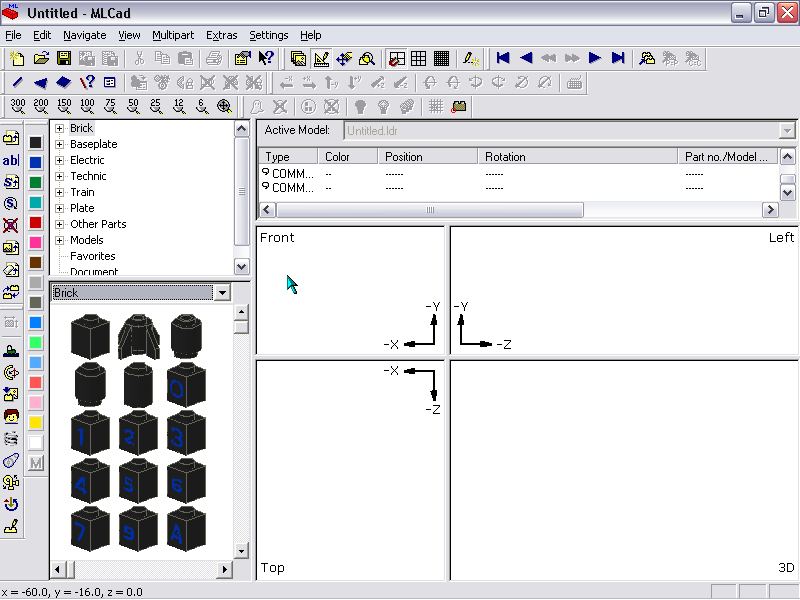Toggle View mode toolbar button

298,59
